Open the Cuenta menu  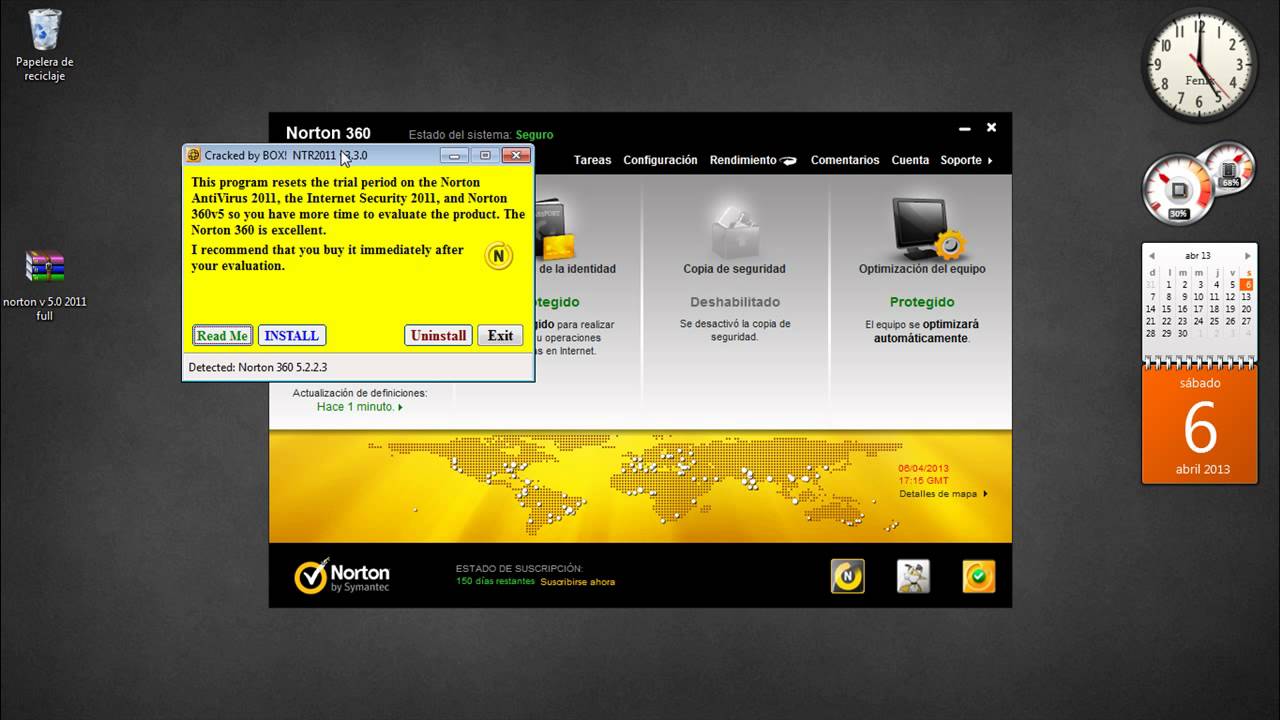pyautogui.click(x=910, y=160)
